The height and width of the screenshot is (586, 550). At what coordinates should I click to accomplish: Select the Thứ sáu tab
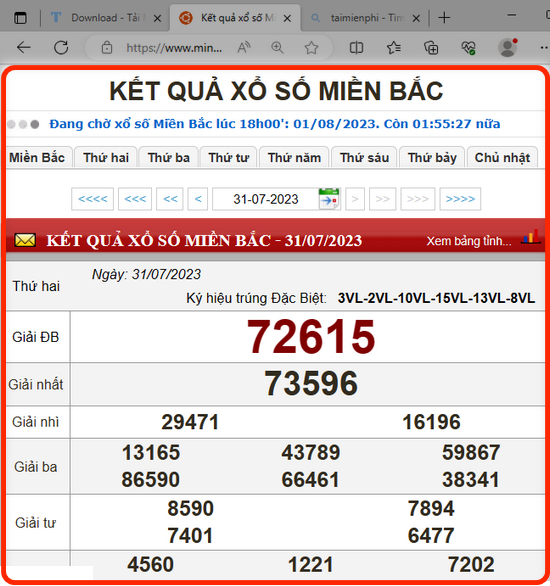(x=364, y=157)
